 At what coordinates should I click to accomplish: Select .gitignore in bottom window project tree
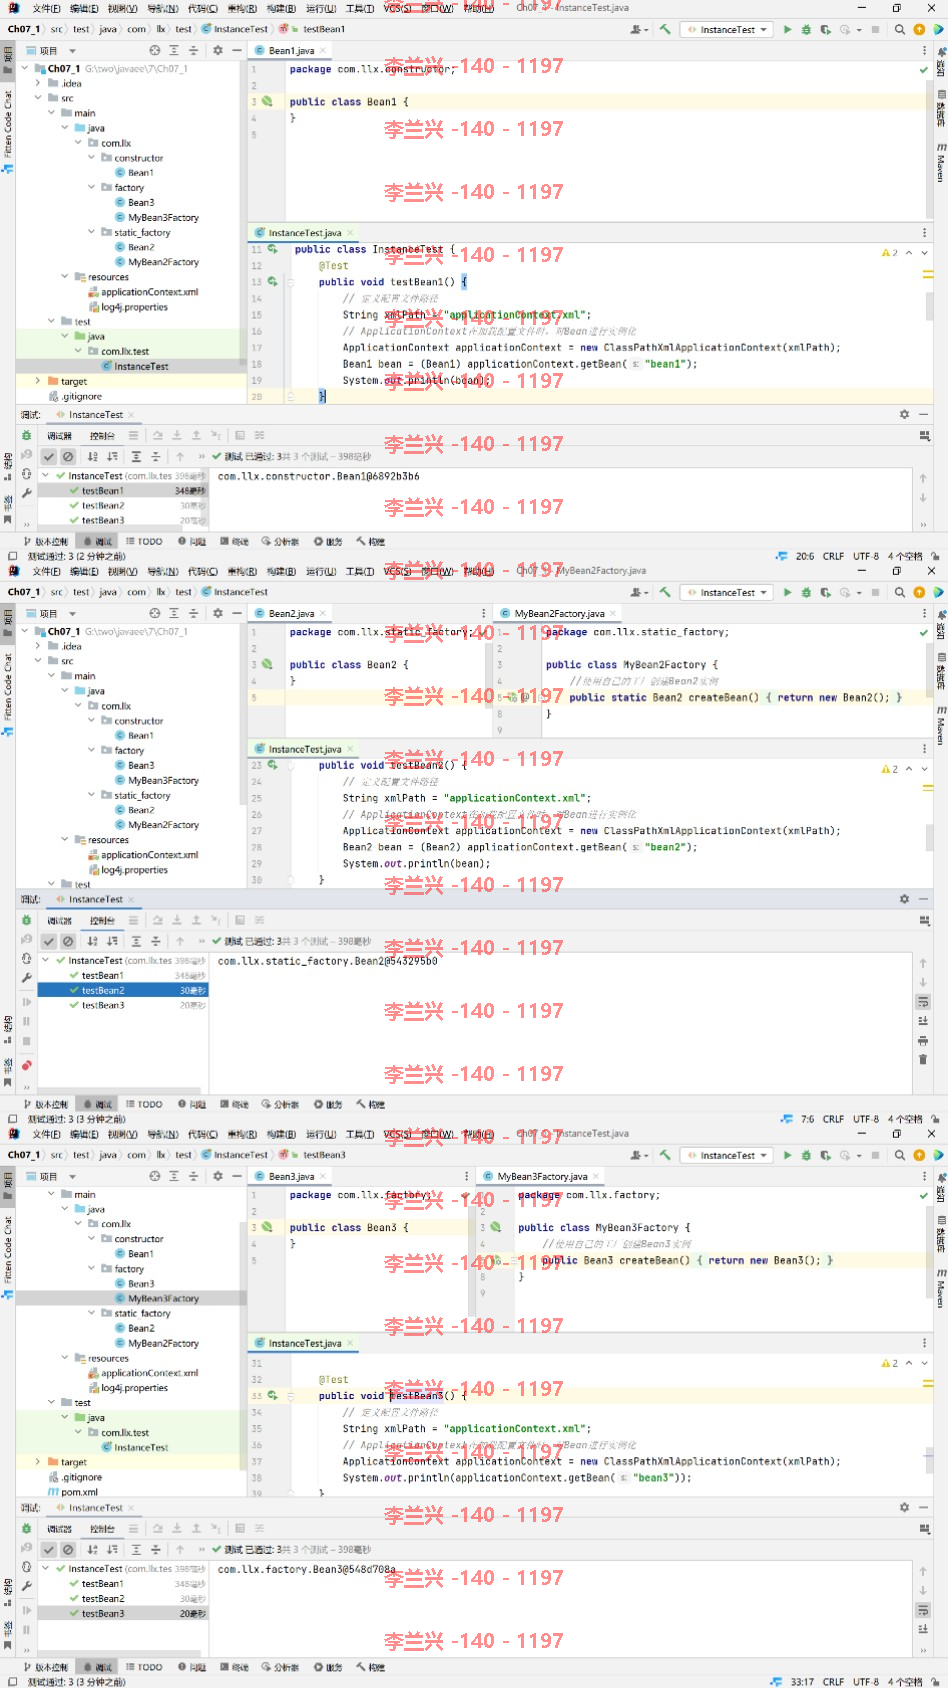point(75,1477)
